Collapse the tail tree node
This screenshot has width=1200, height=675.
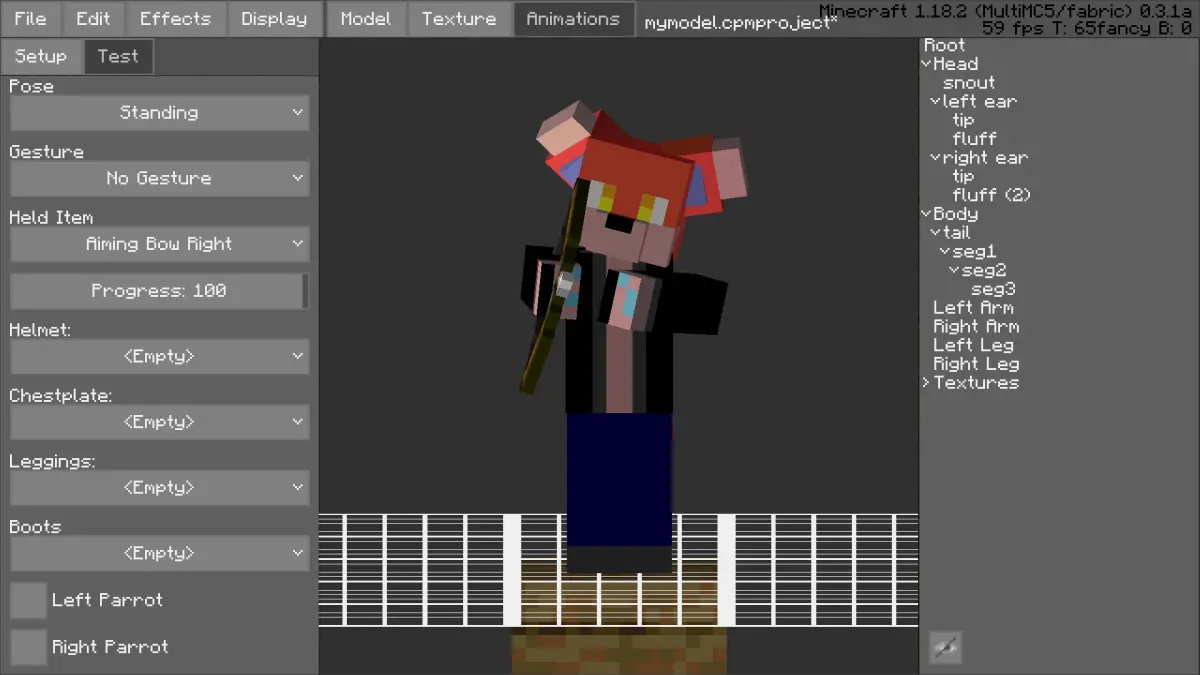coord(936,233)
